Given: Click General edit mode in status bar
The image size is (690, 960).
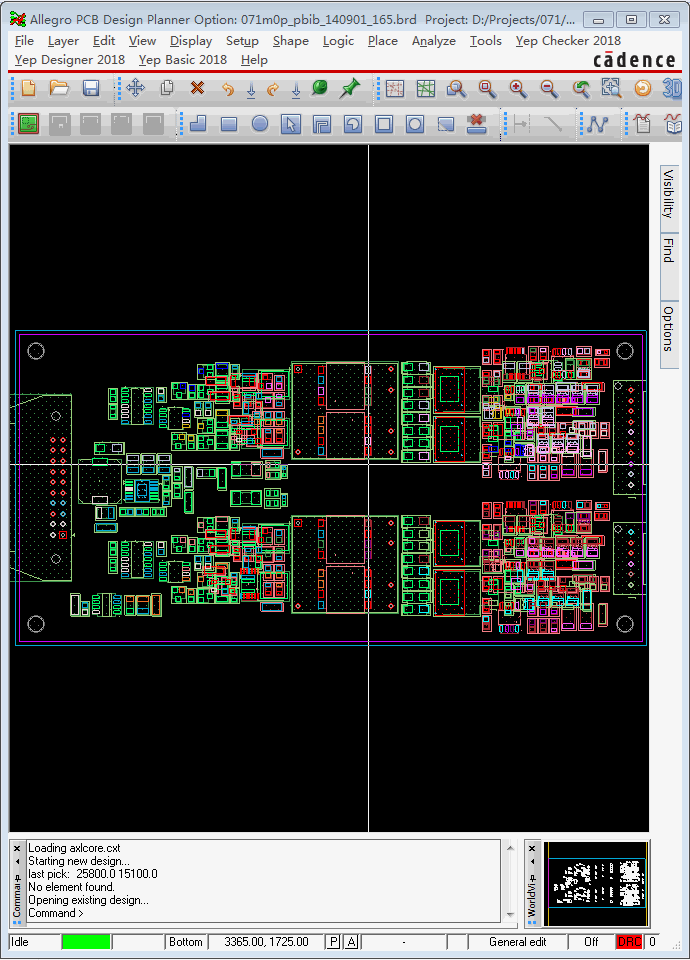Looking at the screenshot, I should (517, 942).
